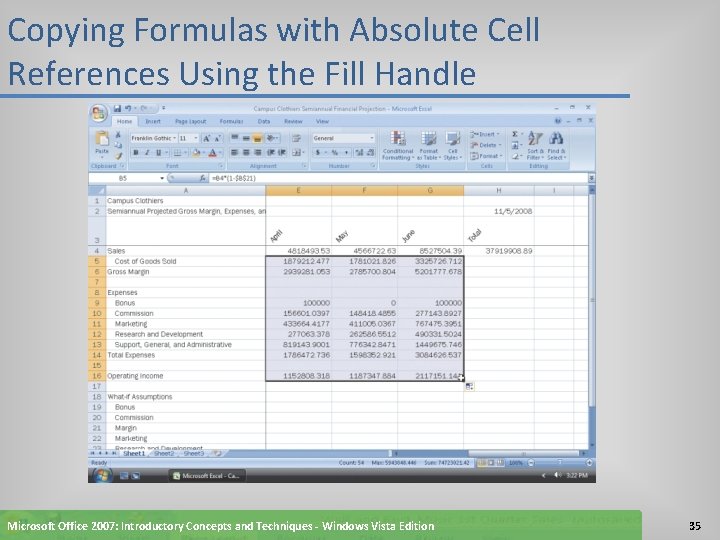Switch to the View tab
Image resolution: width=720 pixels, height=540 pixels.
click(322, 121)
